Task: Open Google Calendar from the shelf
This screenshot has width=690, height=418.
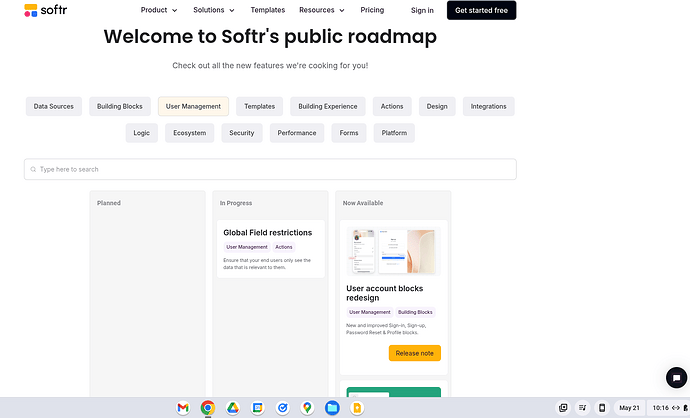Action: 257,408
